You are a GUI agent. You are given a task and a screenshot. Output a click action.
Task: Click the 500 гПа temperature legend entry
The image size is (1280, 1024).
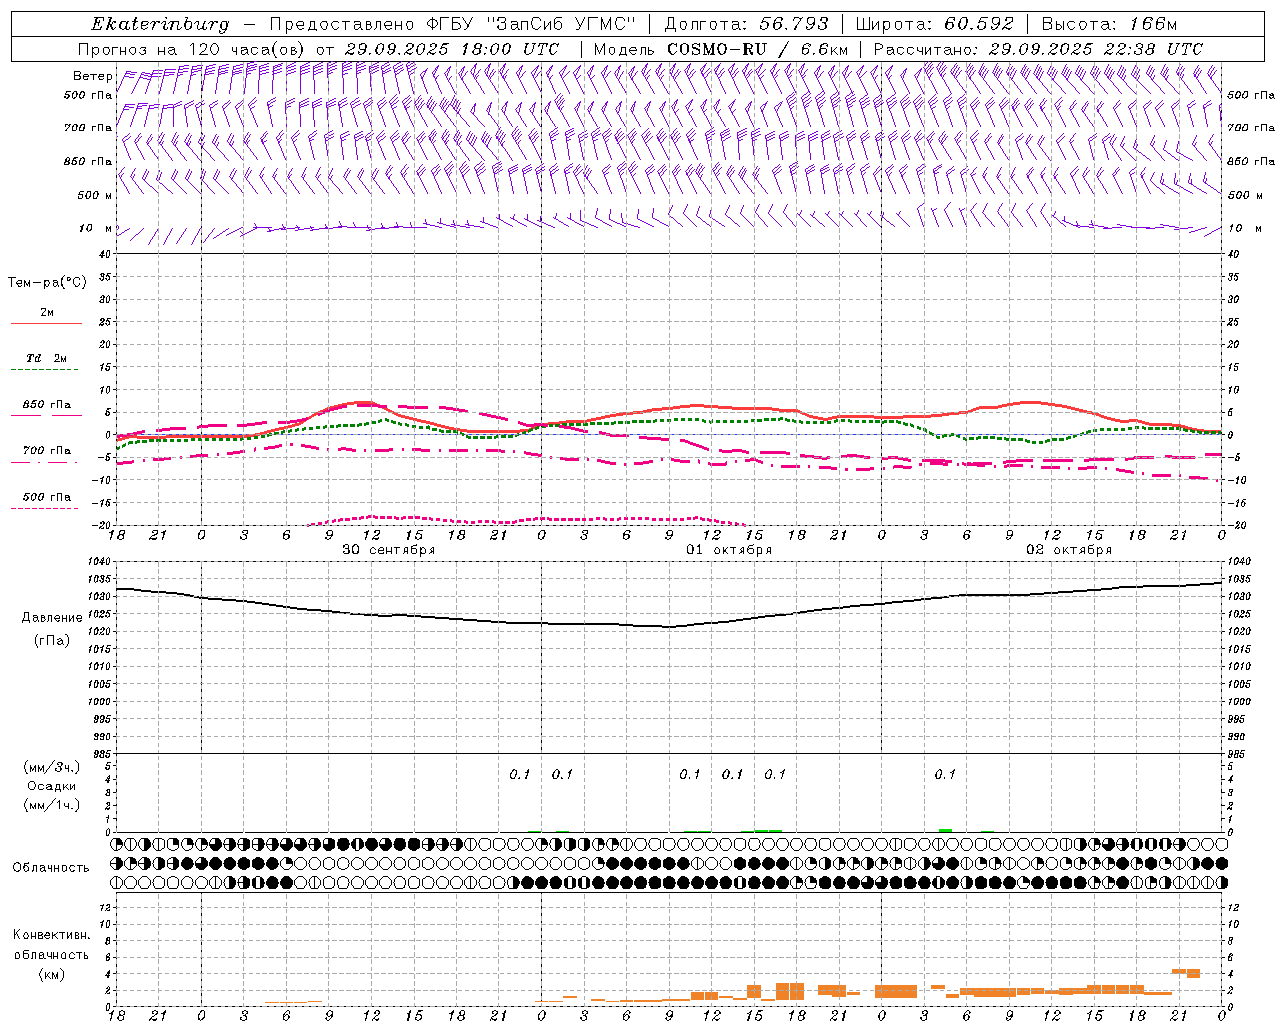(x=47, y=497)
